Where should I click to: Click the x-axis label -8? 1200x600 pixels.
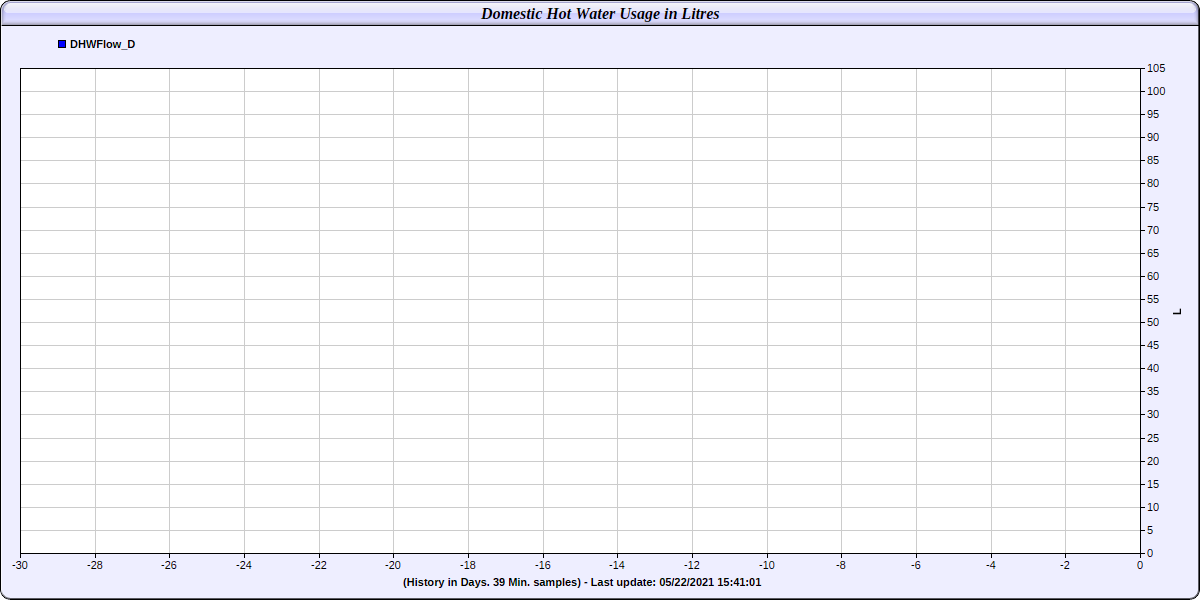pyautogui.click(x=841, y=565)
